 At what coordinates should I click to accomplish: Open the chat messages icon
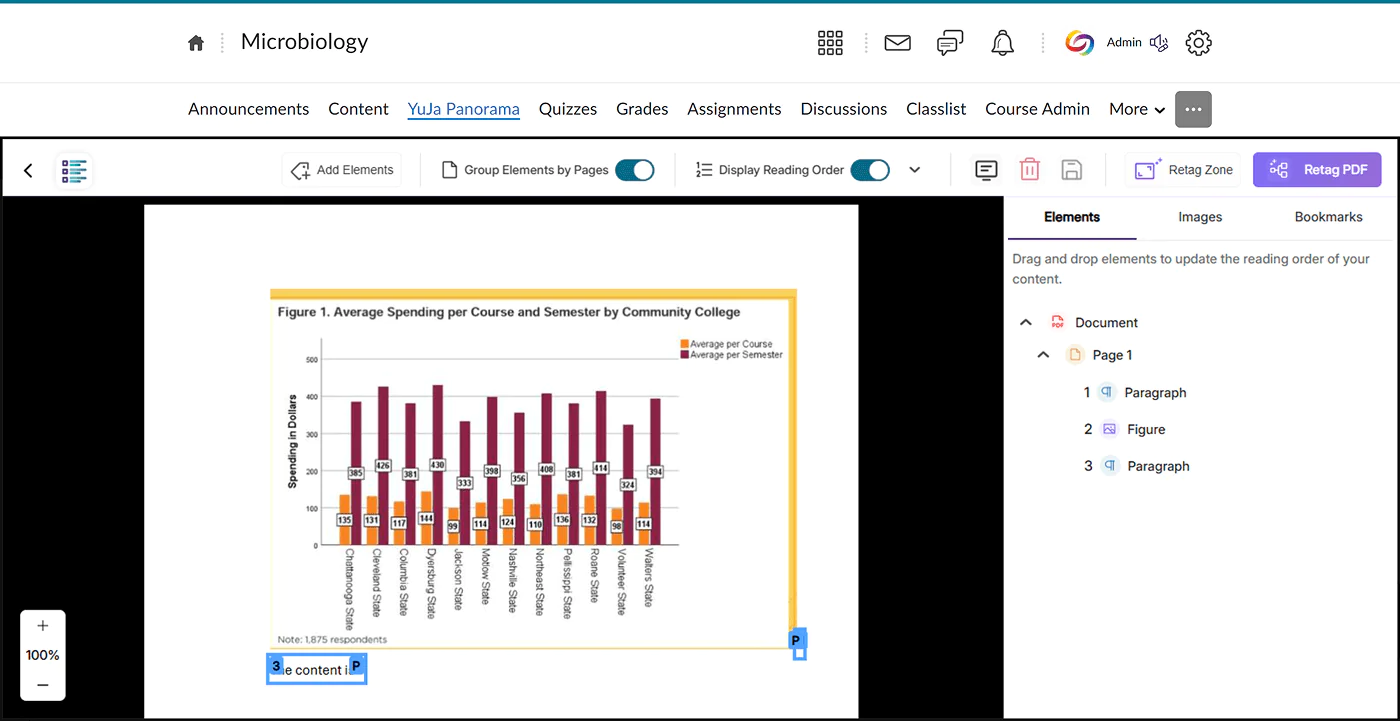pyautogui.click(x=950, y=43)
